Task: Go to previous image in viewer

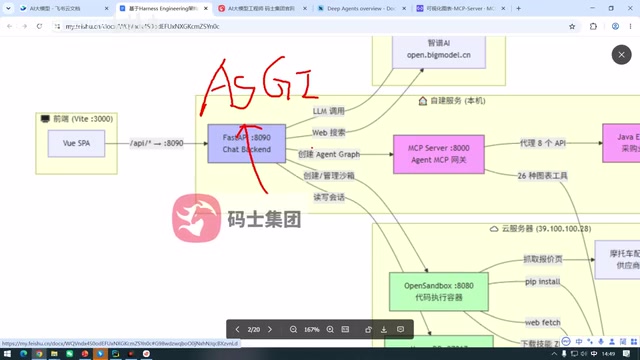Action: 237,329
